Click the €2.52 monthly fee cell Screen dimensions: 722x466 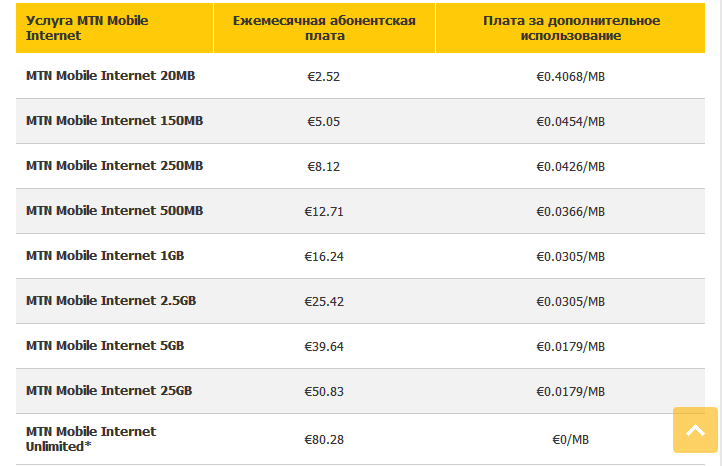pyautogui.click(x=324, y=76)
